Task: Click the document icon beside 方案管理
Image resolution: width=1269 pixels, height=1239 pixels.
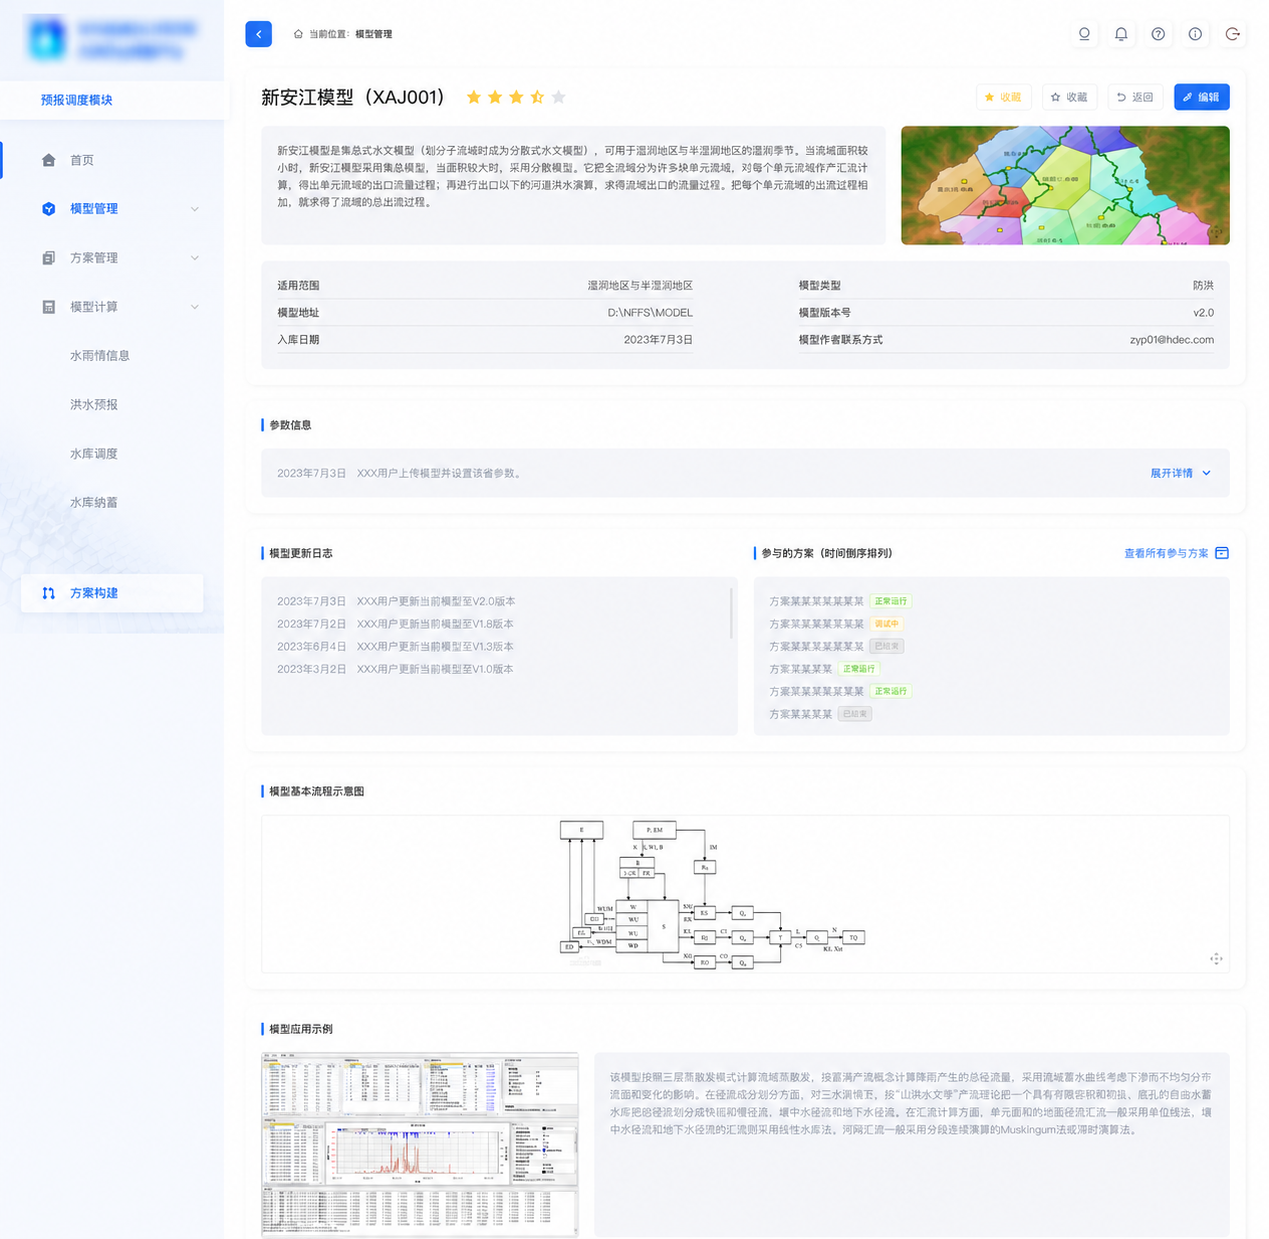Action: [x=49, y=258]
